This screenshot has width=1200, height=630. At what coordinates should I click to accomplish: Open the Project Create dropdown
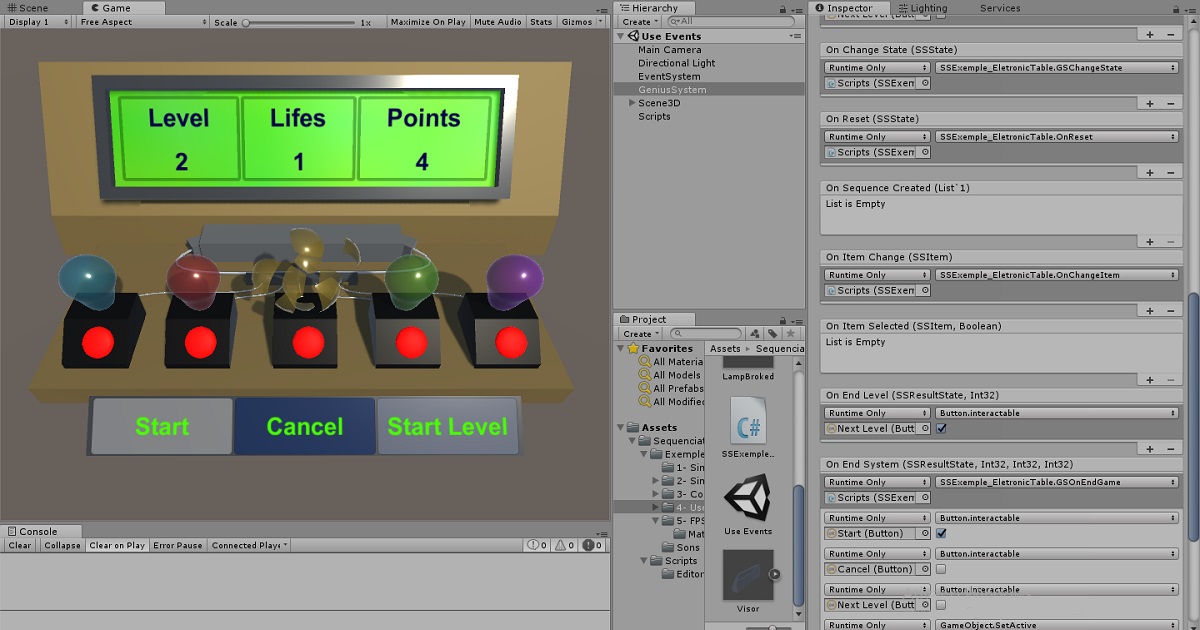click(x=640, y=333)
